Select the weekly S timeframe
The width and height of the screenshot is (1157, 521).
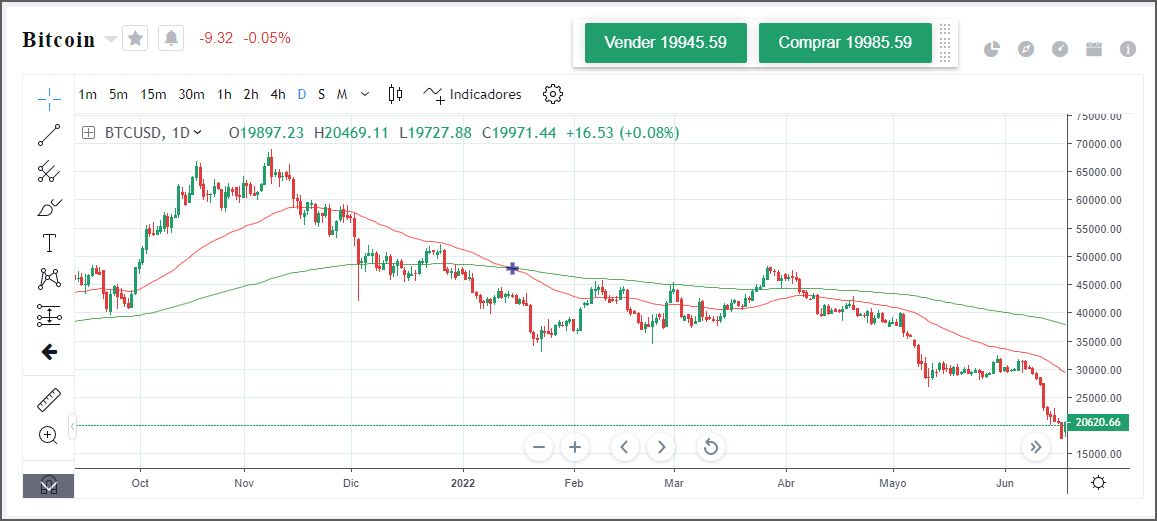coord(322,94)
